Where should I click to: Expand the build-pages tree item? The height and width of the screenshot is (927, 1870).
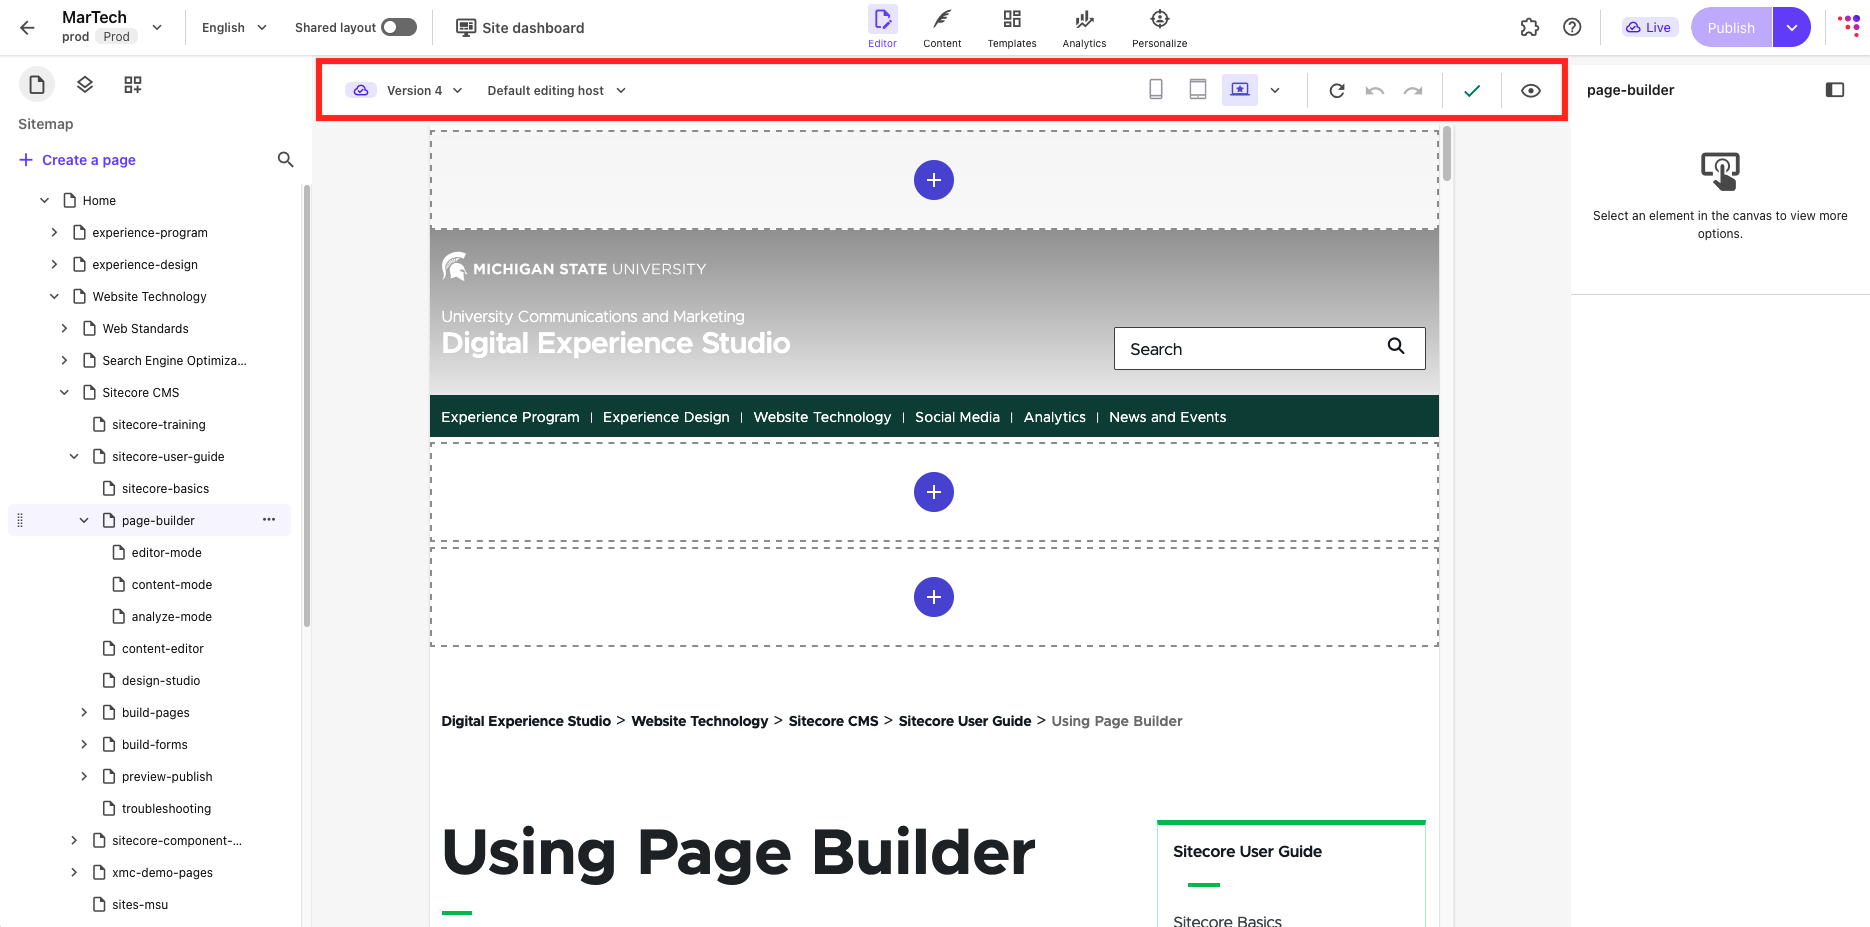click(x=84, y=713)
